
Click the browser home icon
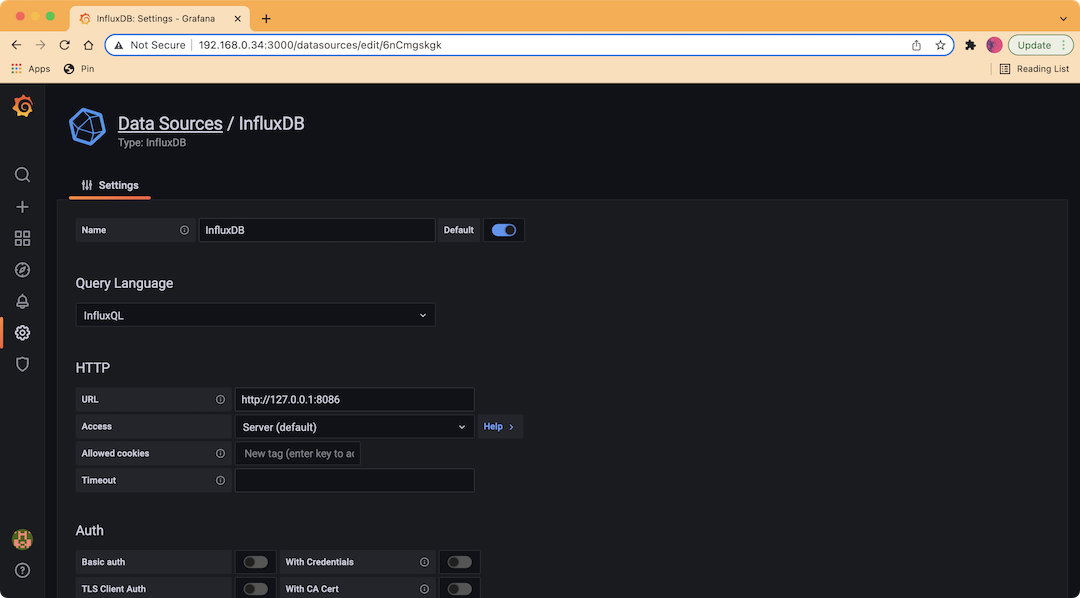coord(88,45)
